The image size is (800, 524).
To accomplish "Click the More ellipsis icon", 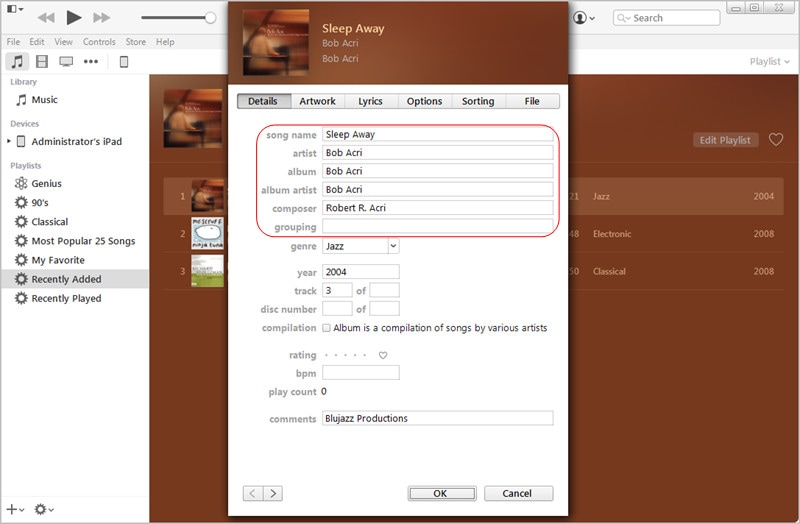I will coord(91,62).
